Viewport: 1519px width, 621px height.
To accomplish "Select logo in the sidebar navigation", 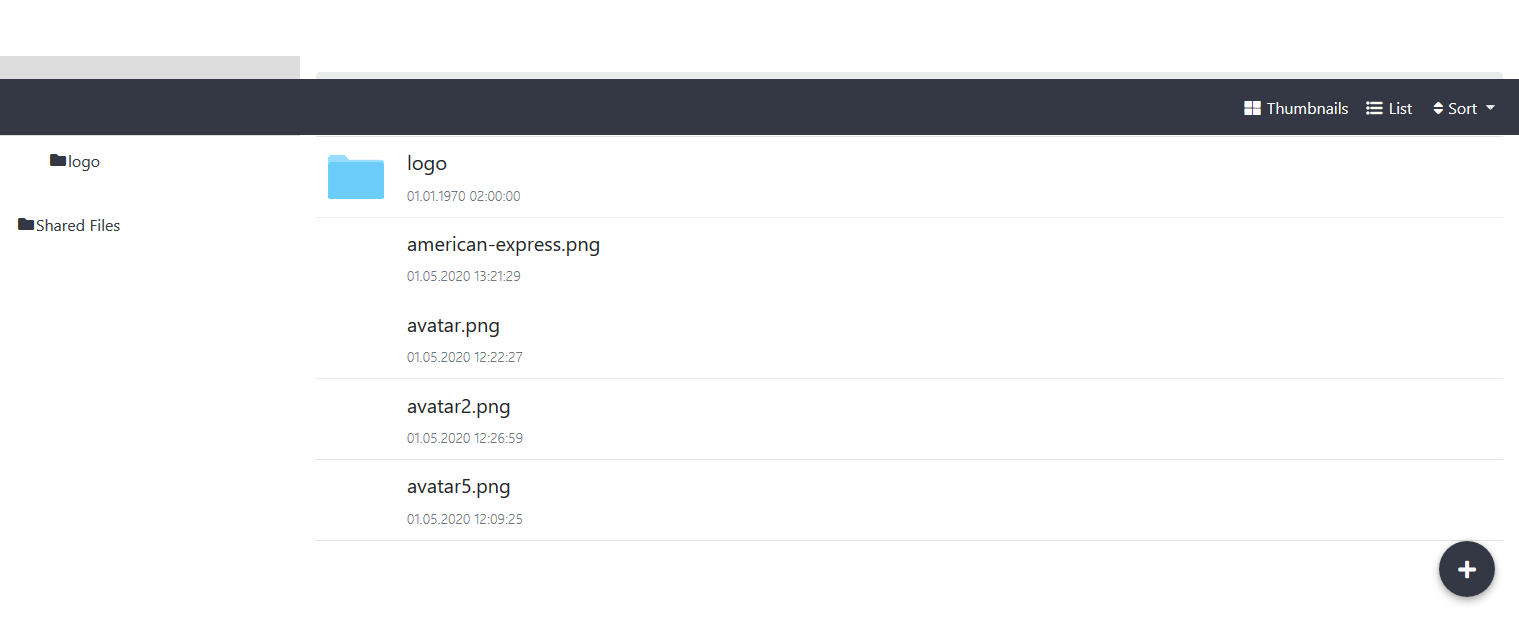I will (x=84, y=160).
